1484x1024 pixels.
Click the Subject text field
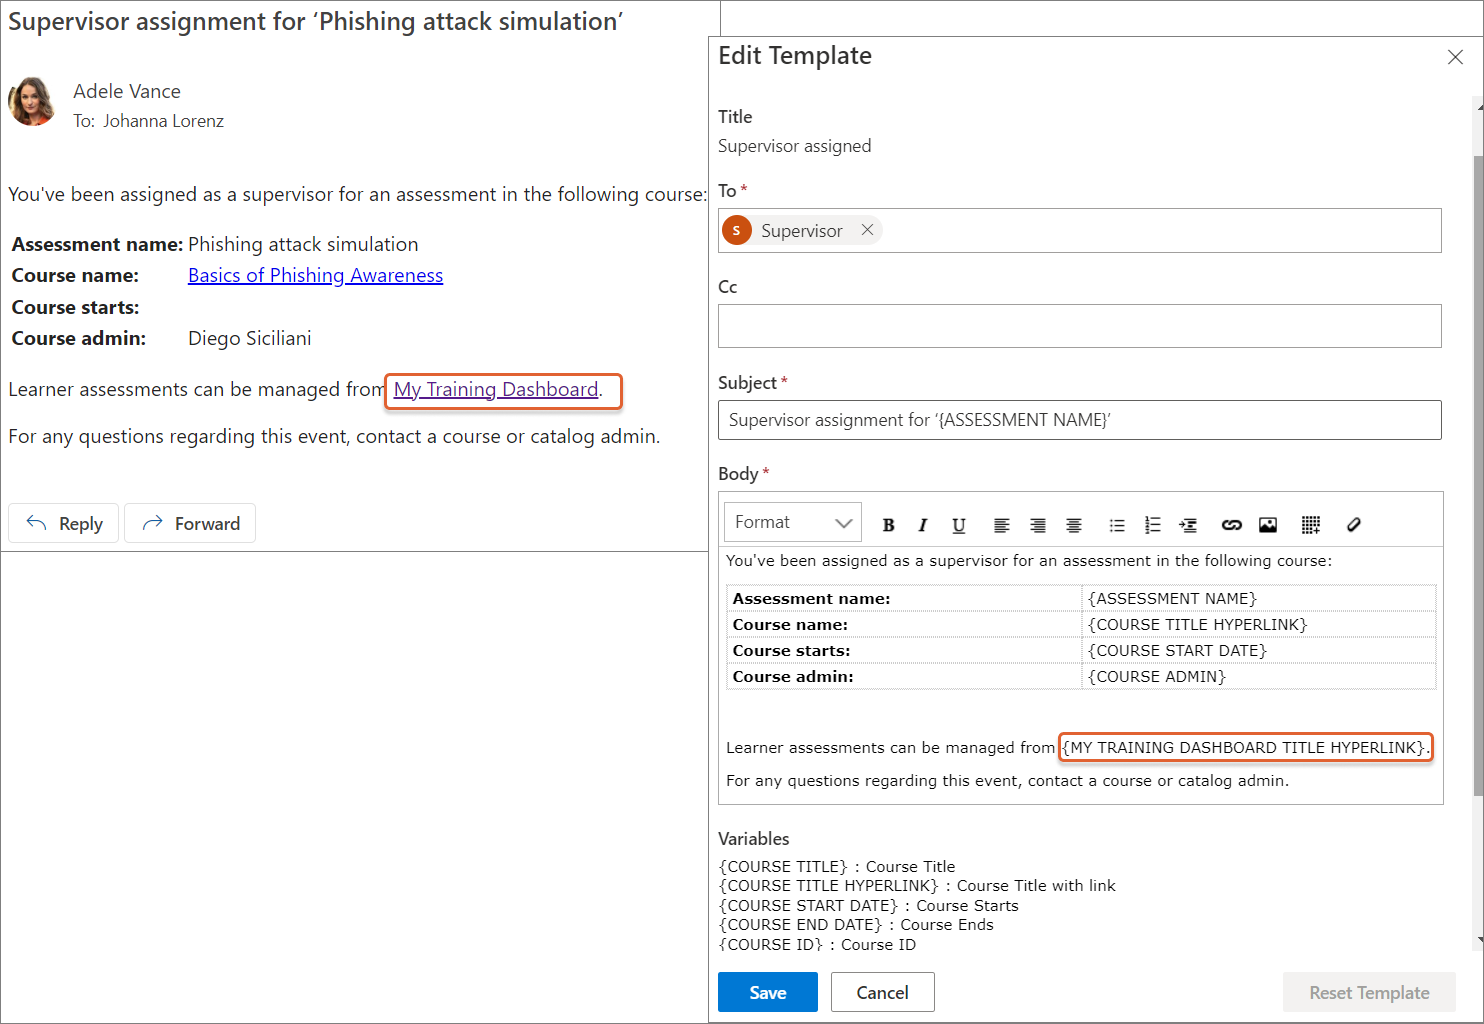[x=1079, y=420]
